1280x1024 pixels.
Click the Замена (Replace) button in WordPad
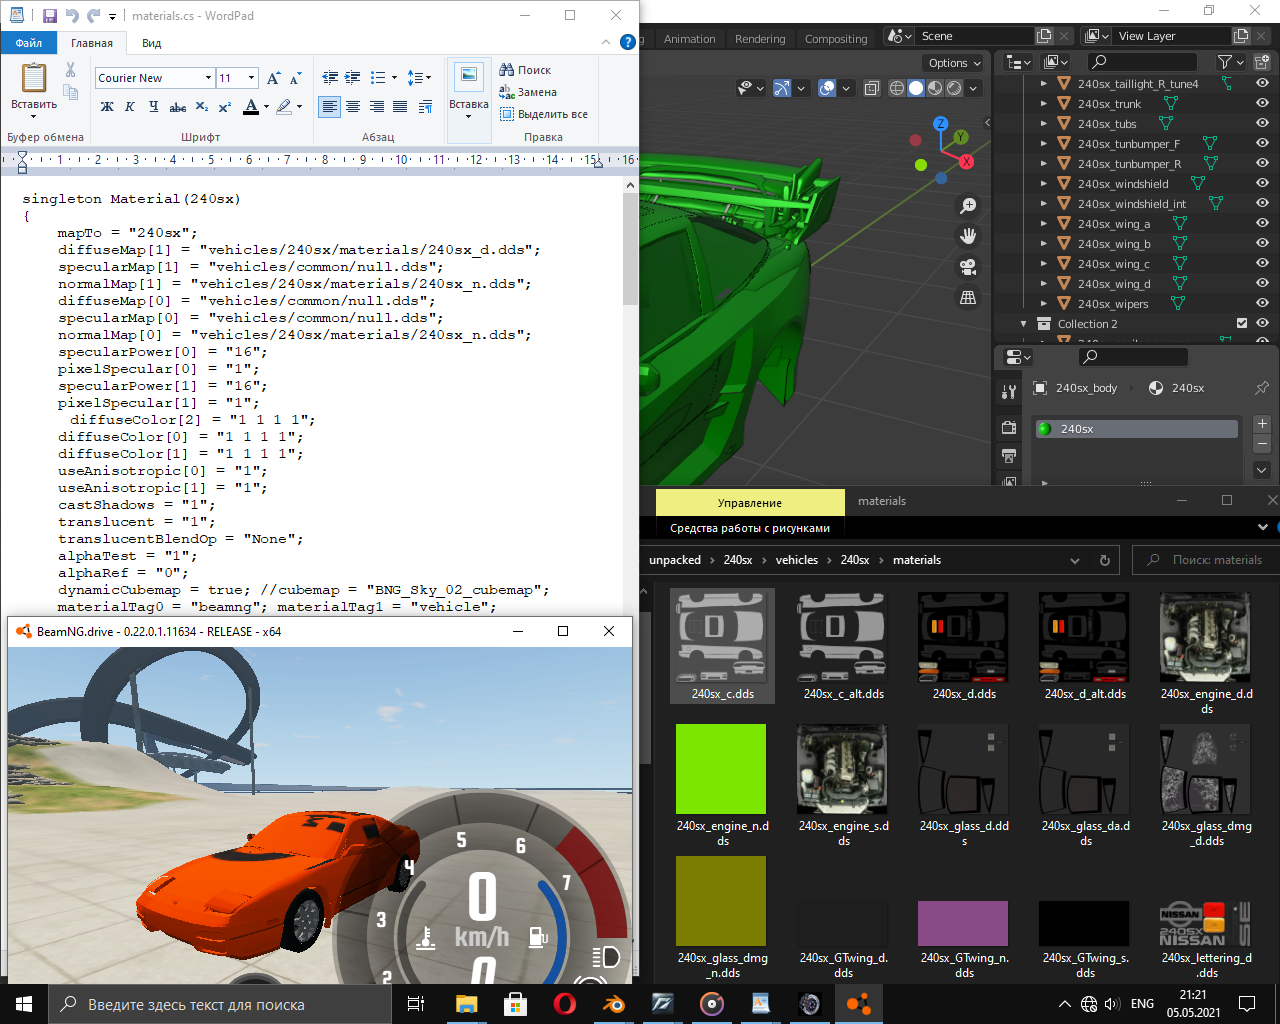point(528,92)
